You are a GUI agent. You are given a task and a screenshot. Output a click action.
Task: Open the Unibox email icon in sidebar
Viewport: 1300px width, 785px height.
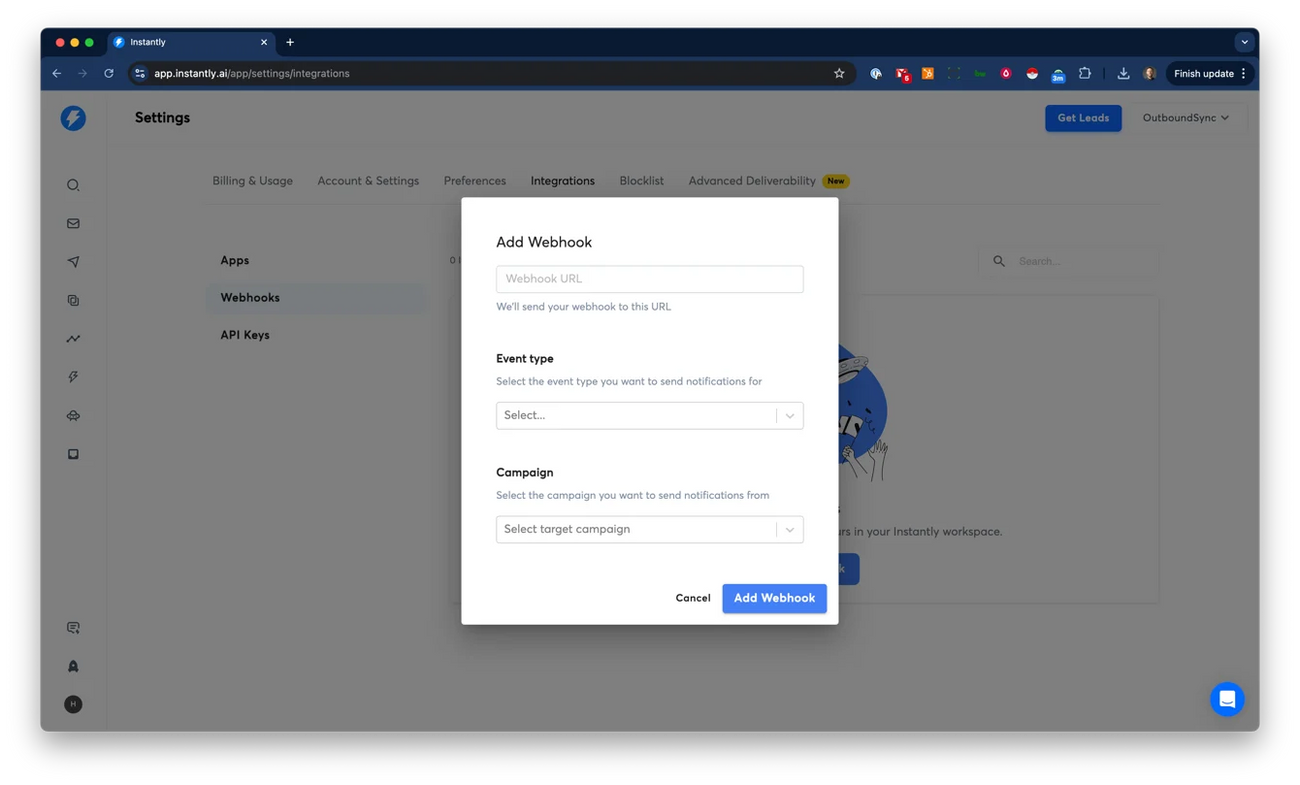72,223
